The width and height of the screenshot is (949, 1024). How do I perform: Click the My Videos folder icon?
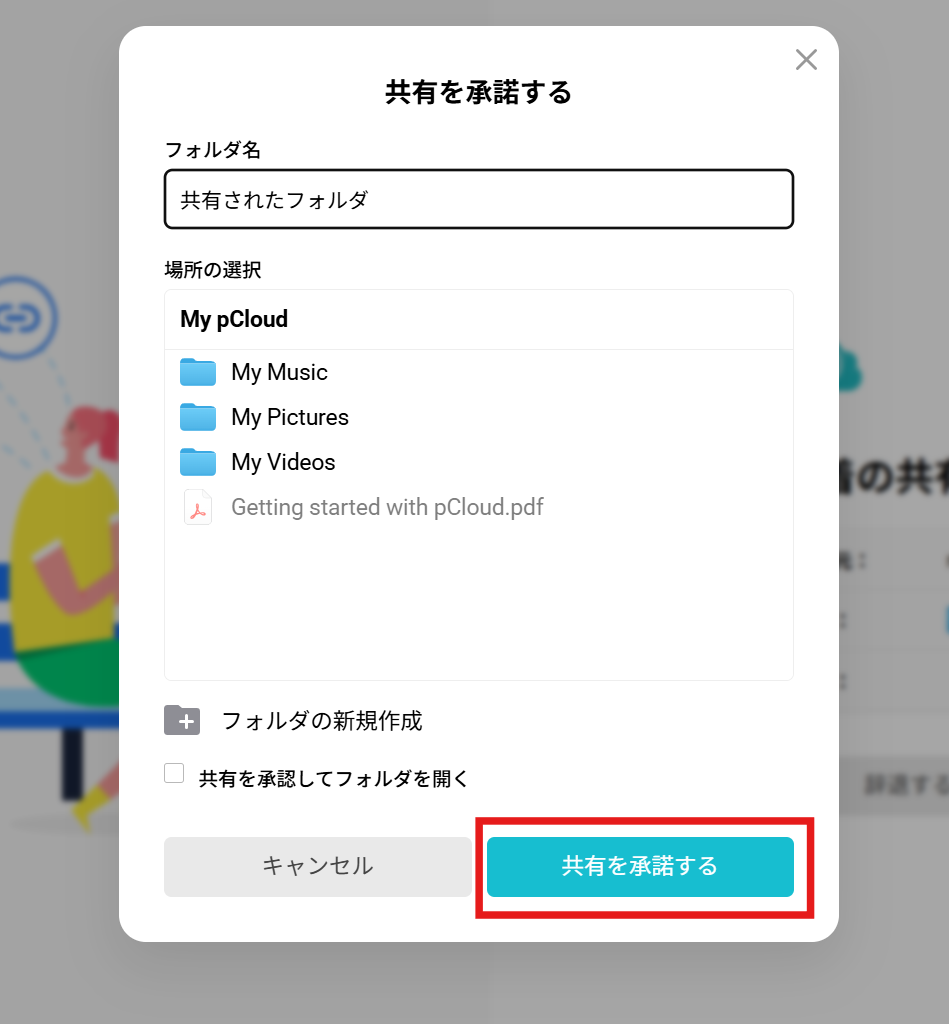click(x=198, y=462)
